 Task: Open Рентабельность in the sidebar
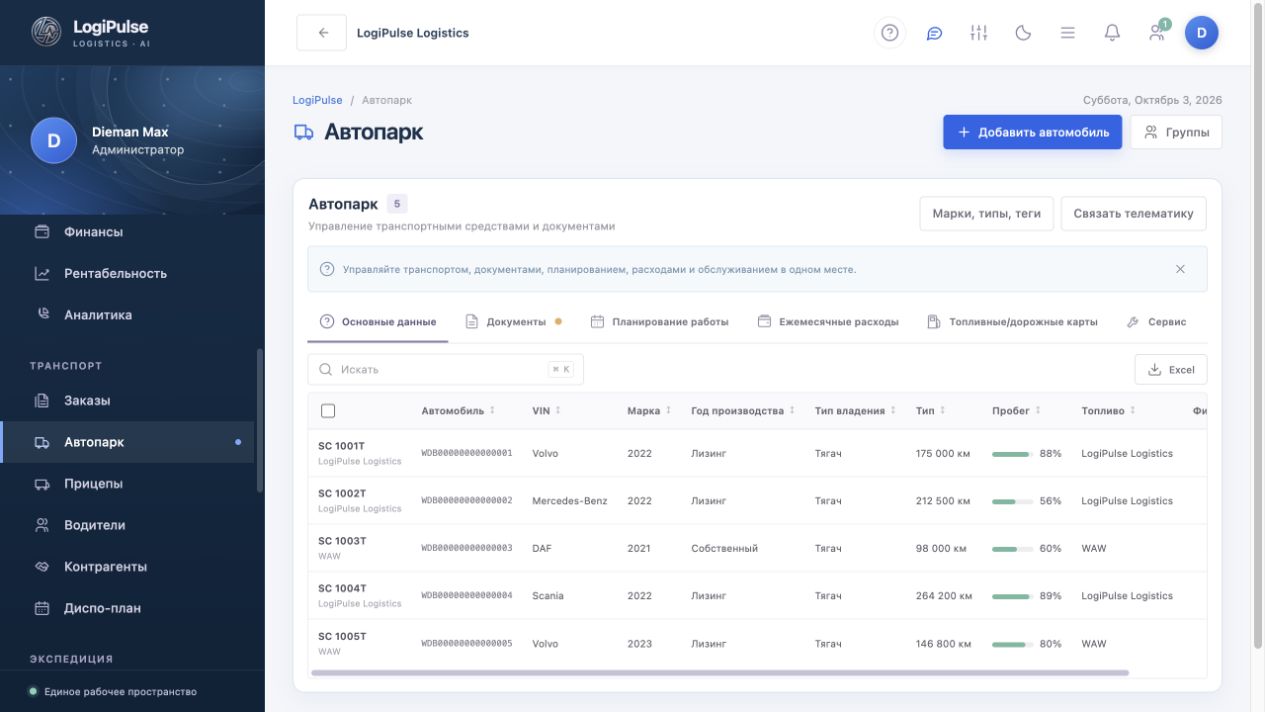point(127,273)
